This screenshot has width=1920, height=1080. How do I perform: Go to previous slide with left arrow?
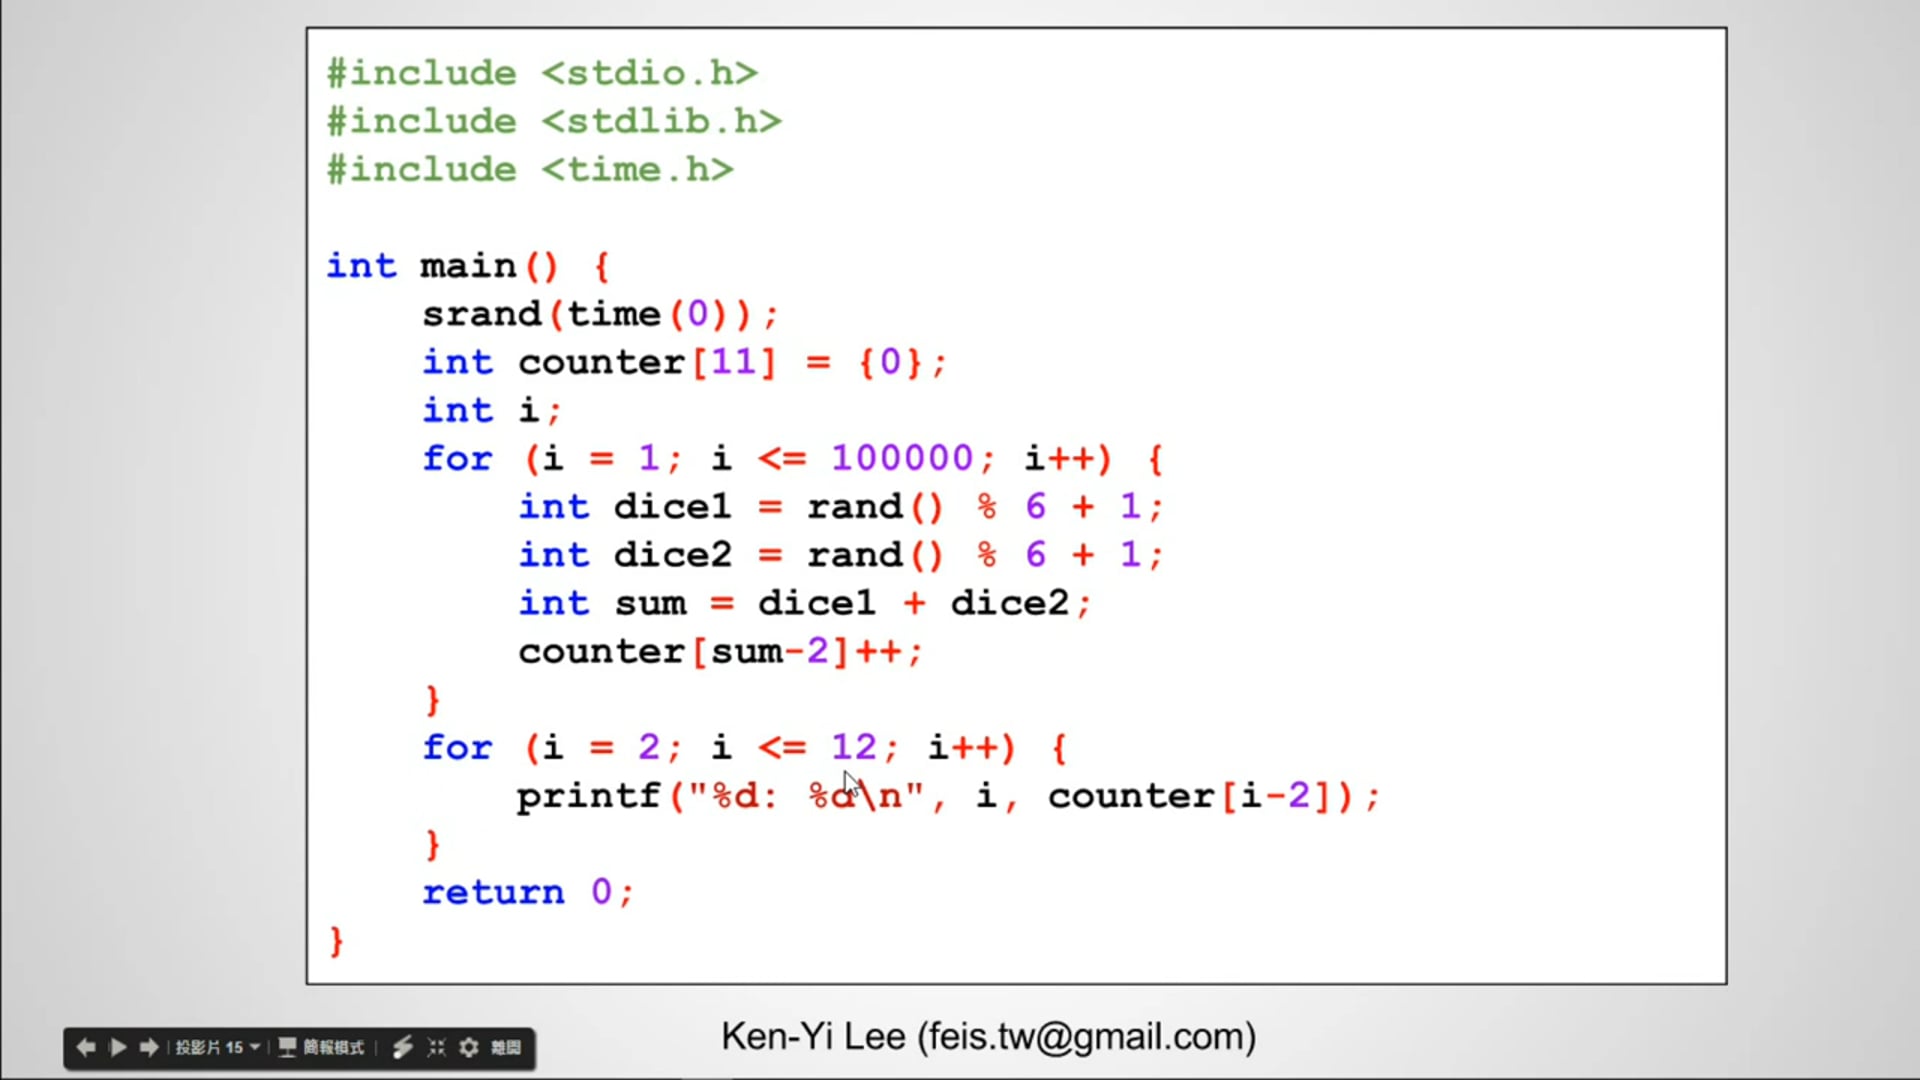[x=86, y=1047]
